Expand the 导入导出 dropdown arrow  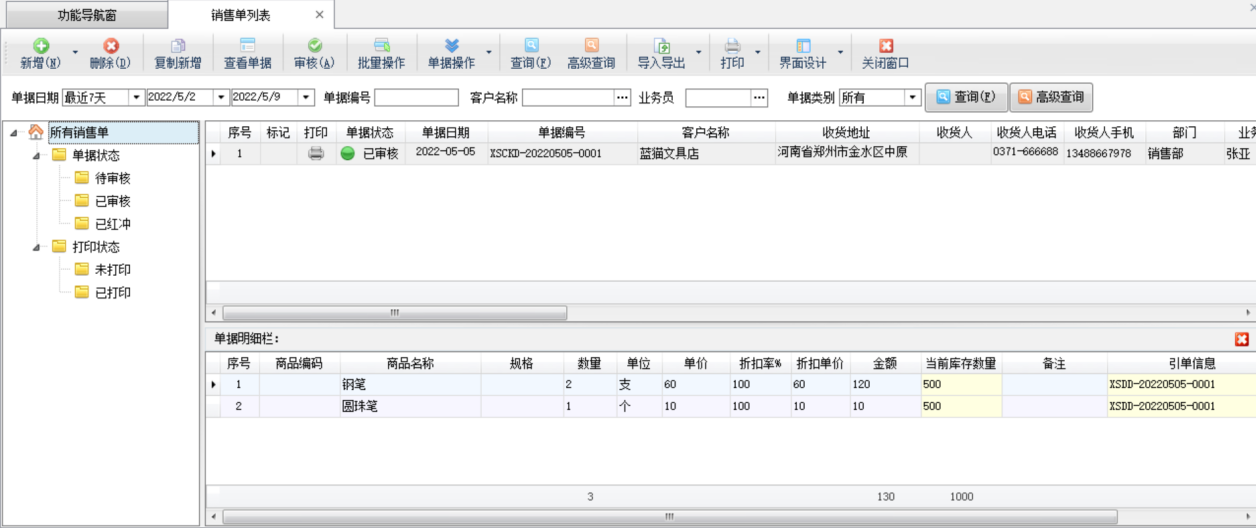698,53
